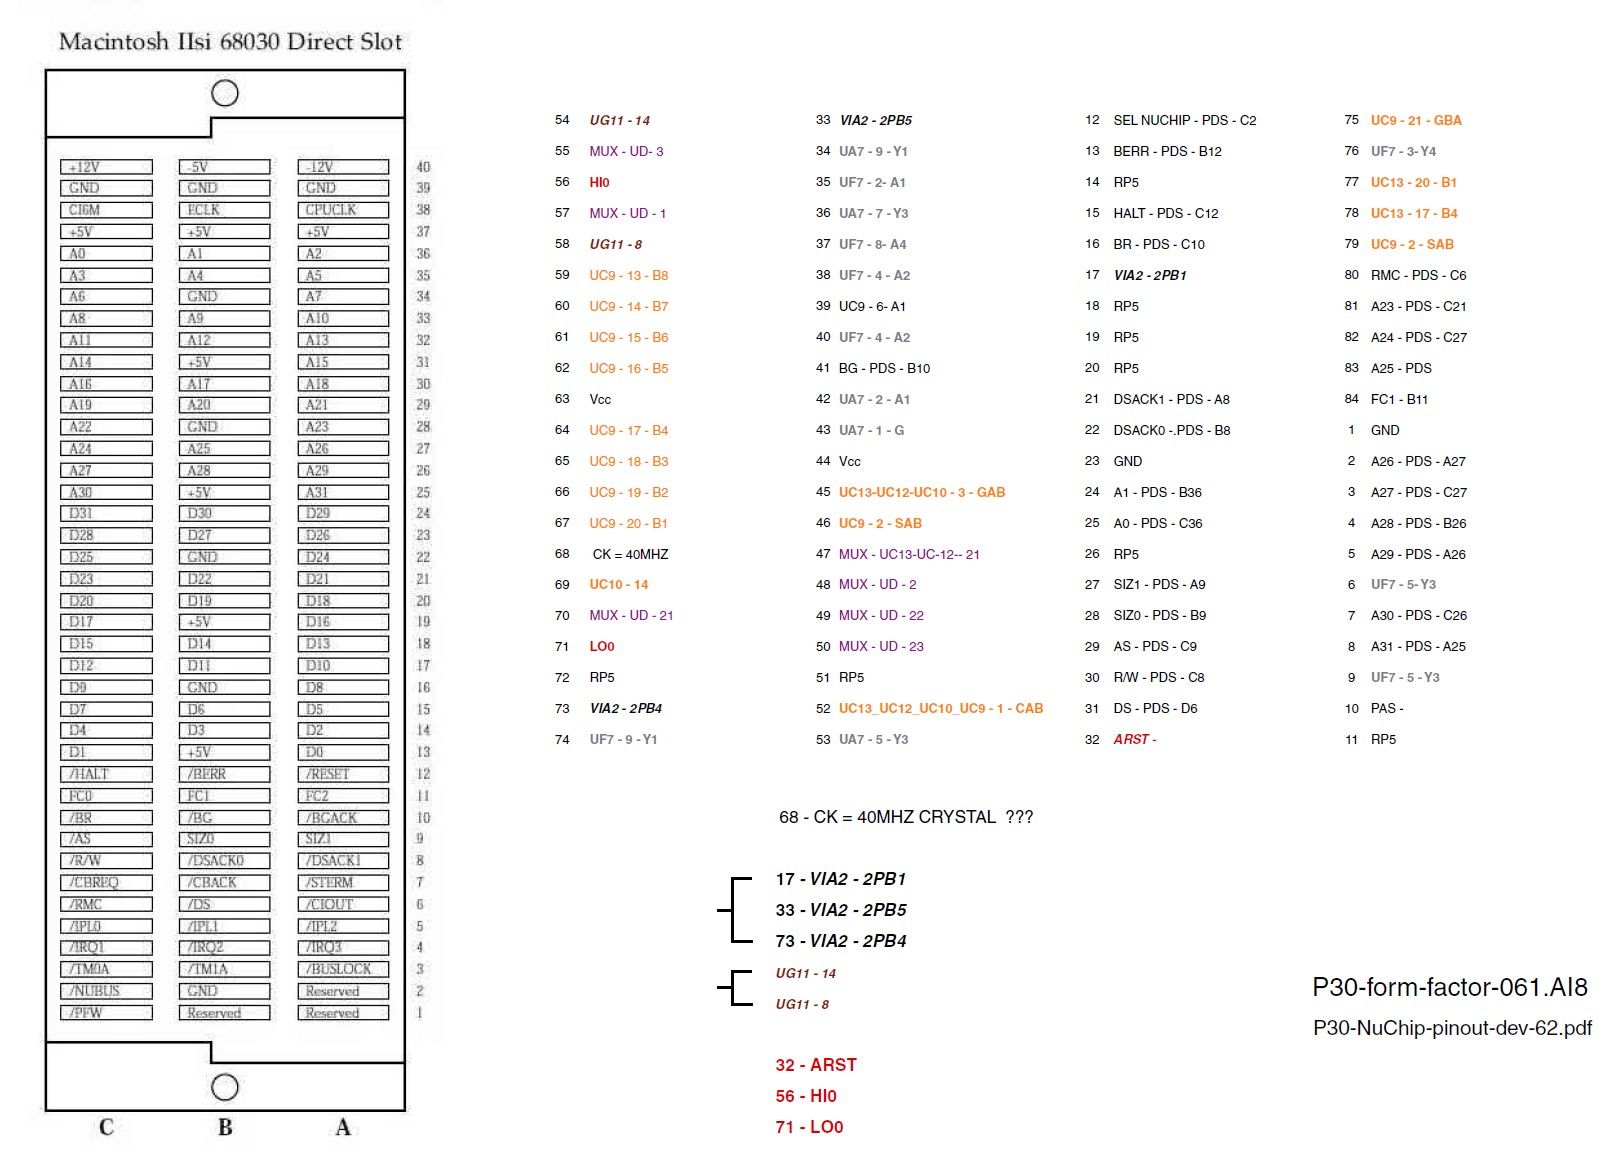
Task: Click the "UC10 - 14" entry
Action: 619,584
